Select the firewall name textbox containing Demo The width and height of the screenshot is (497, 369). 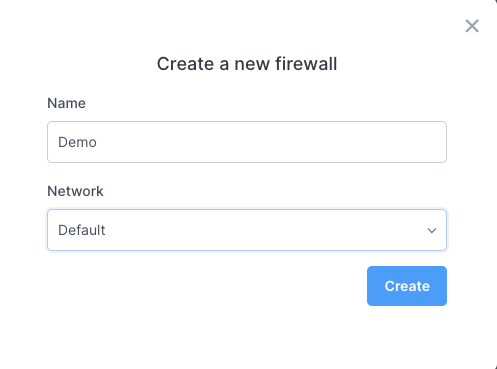click(247, 142)
